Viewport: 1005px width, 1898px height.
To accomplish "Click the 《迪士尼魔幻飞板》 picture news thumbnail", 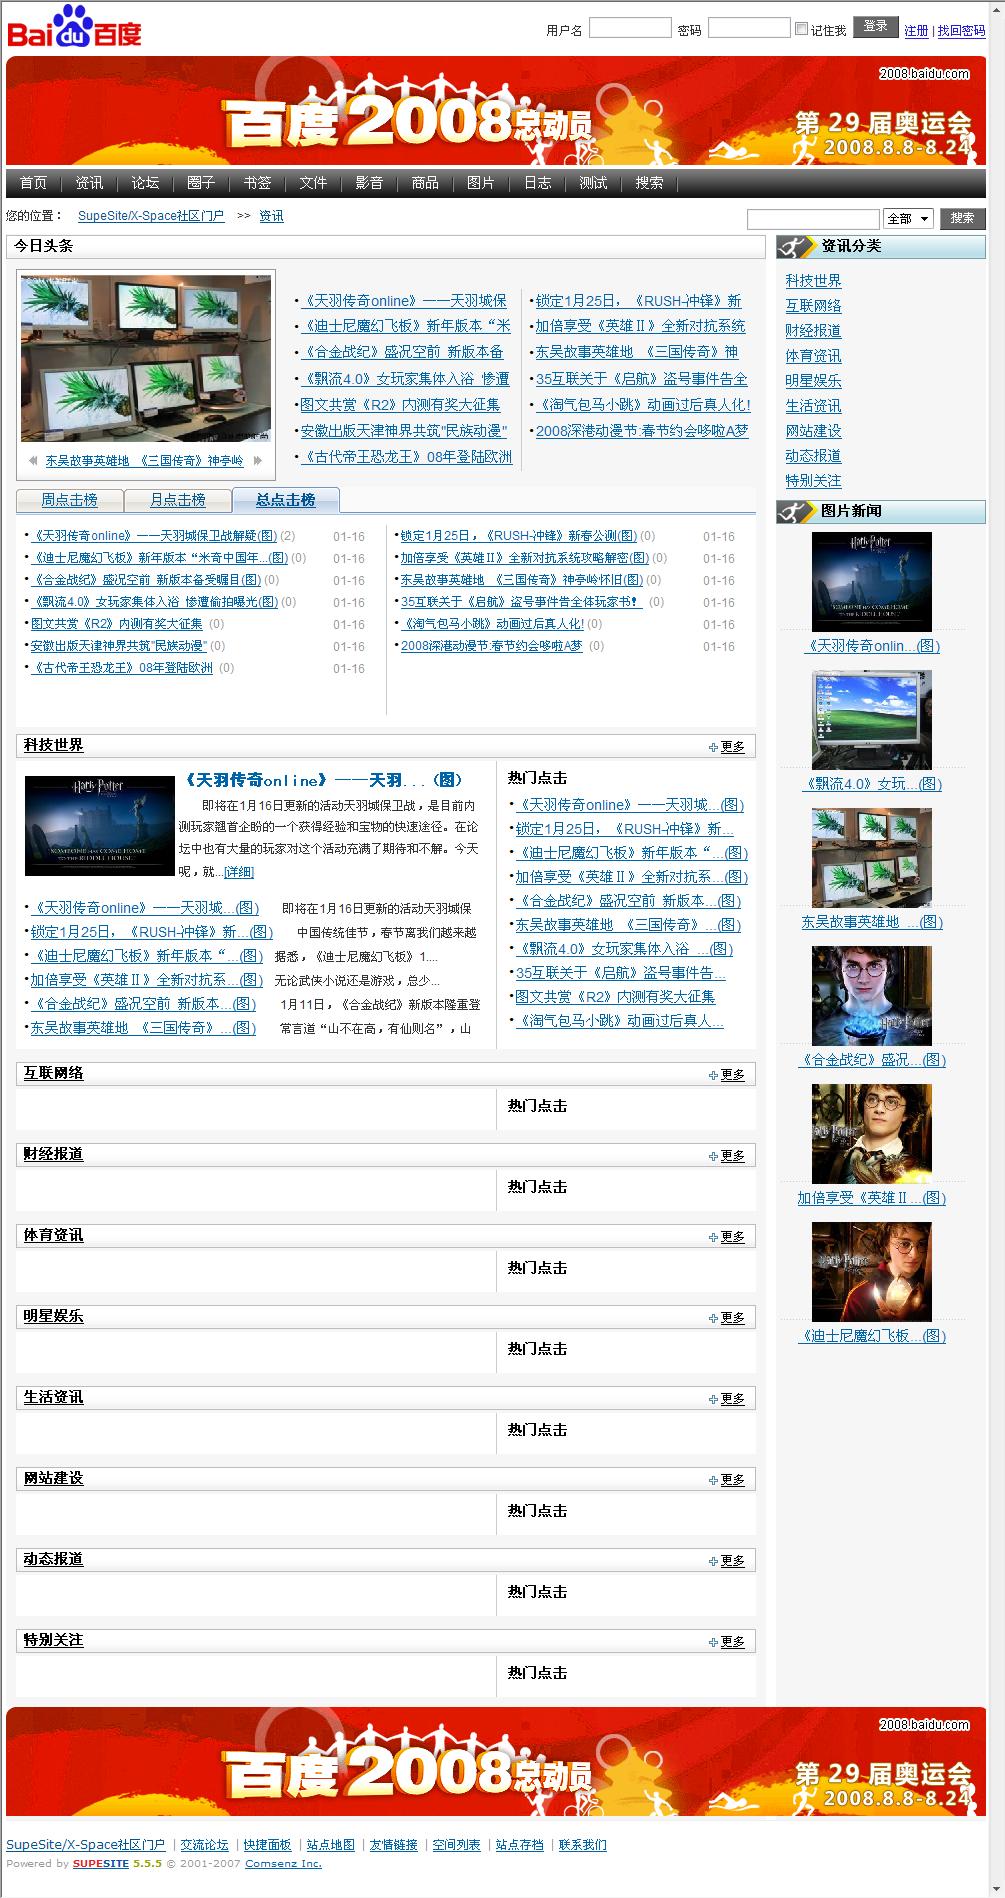I will pos(872,1272).
